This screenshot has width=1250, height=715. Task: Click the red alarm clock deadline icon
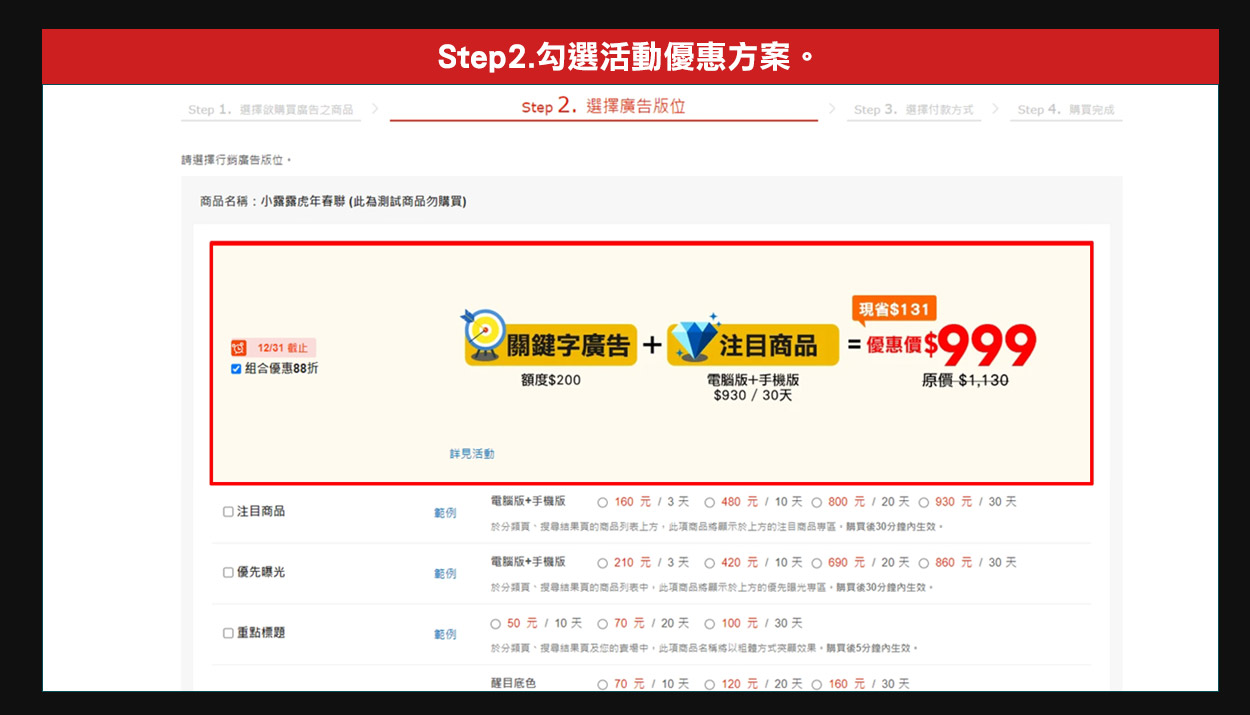239,348
